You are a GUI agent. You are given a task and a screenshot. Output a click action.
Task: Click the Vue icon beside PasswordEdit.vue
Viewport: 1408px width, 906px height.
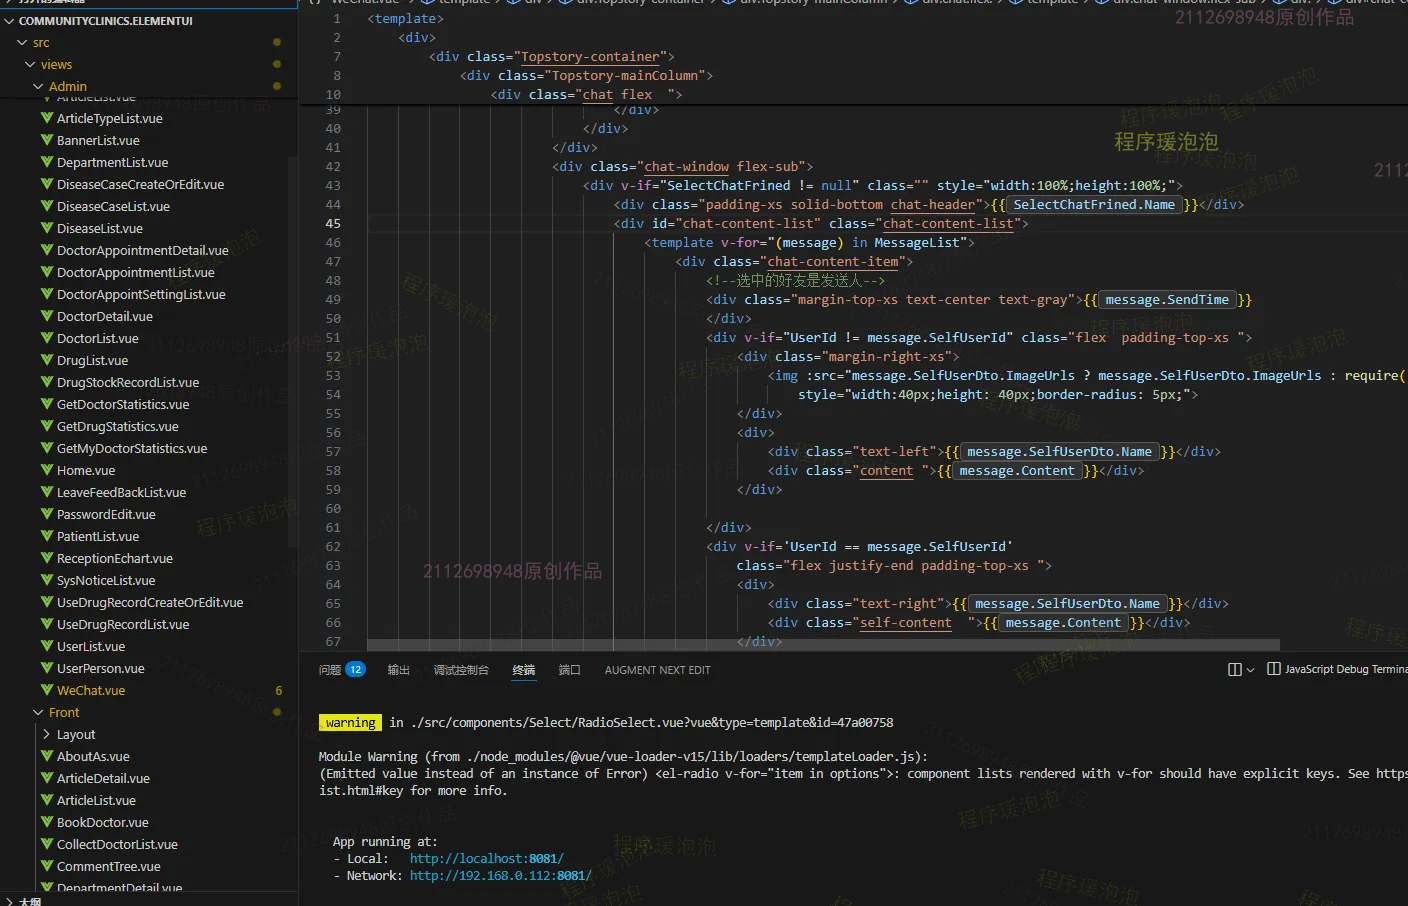[47, 514]
